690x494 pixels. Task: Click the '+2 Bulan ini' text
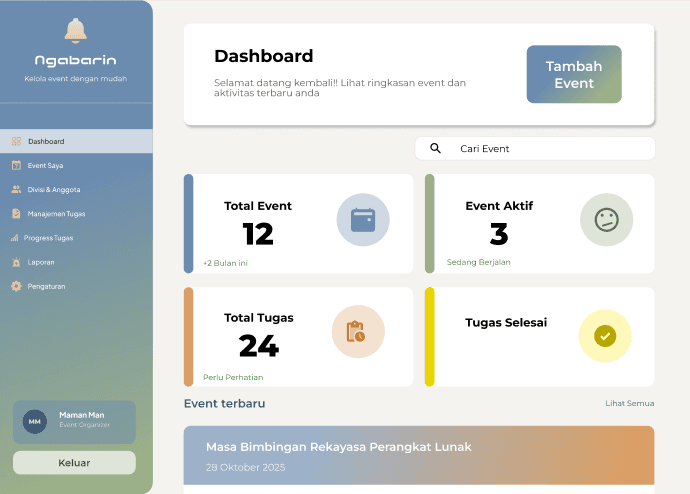[225, 263]
